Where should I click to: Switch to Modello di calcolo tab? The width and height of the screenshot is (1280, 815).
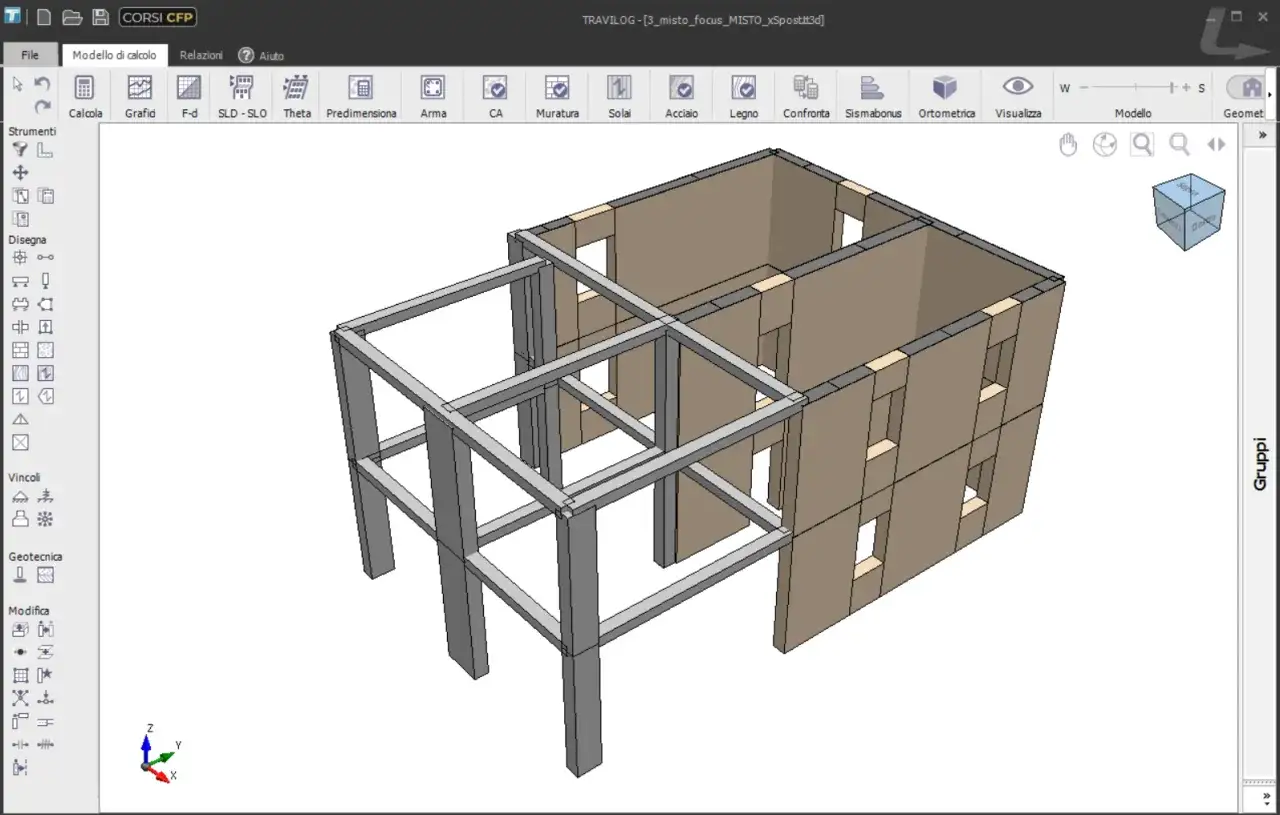114,55
